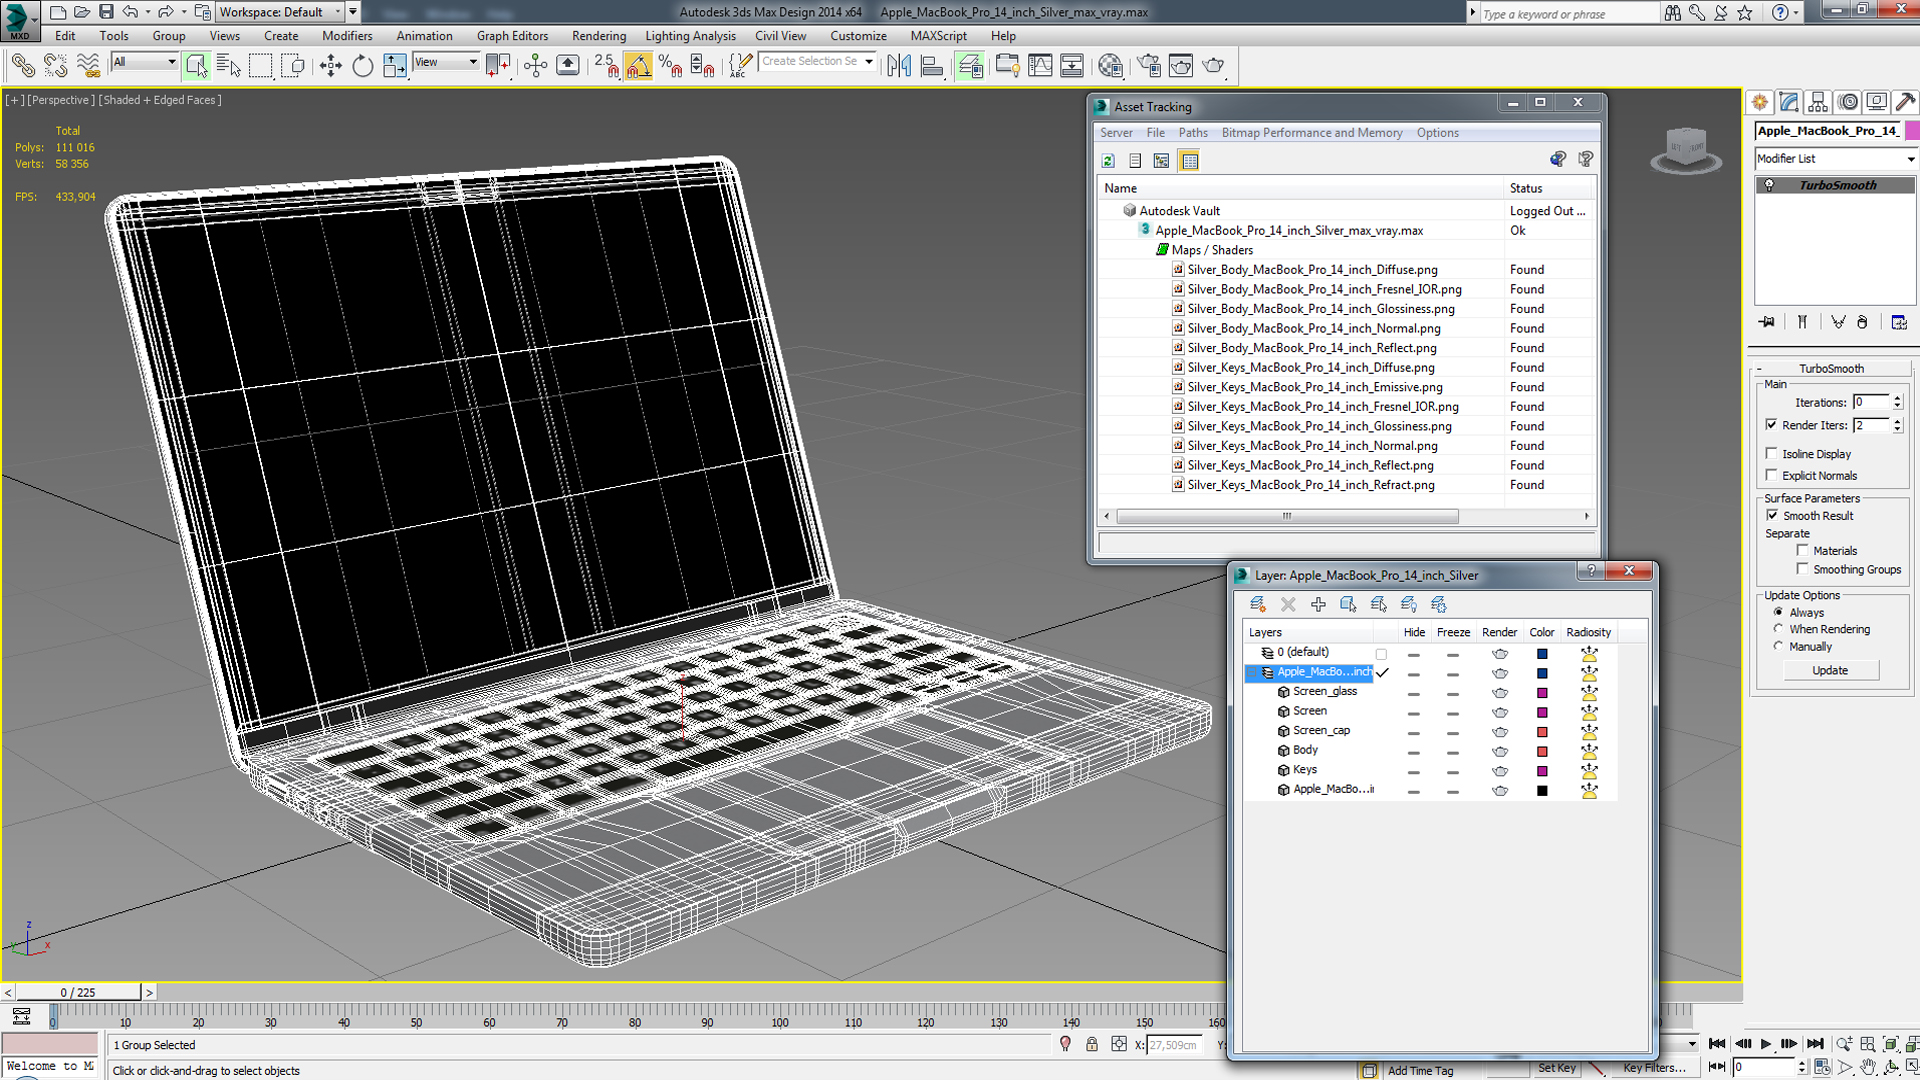The height and width of the screenshot is (1080, 1920).
Task: Toggle the Angle Snap tool
Action: [x=638, y=66]
